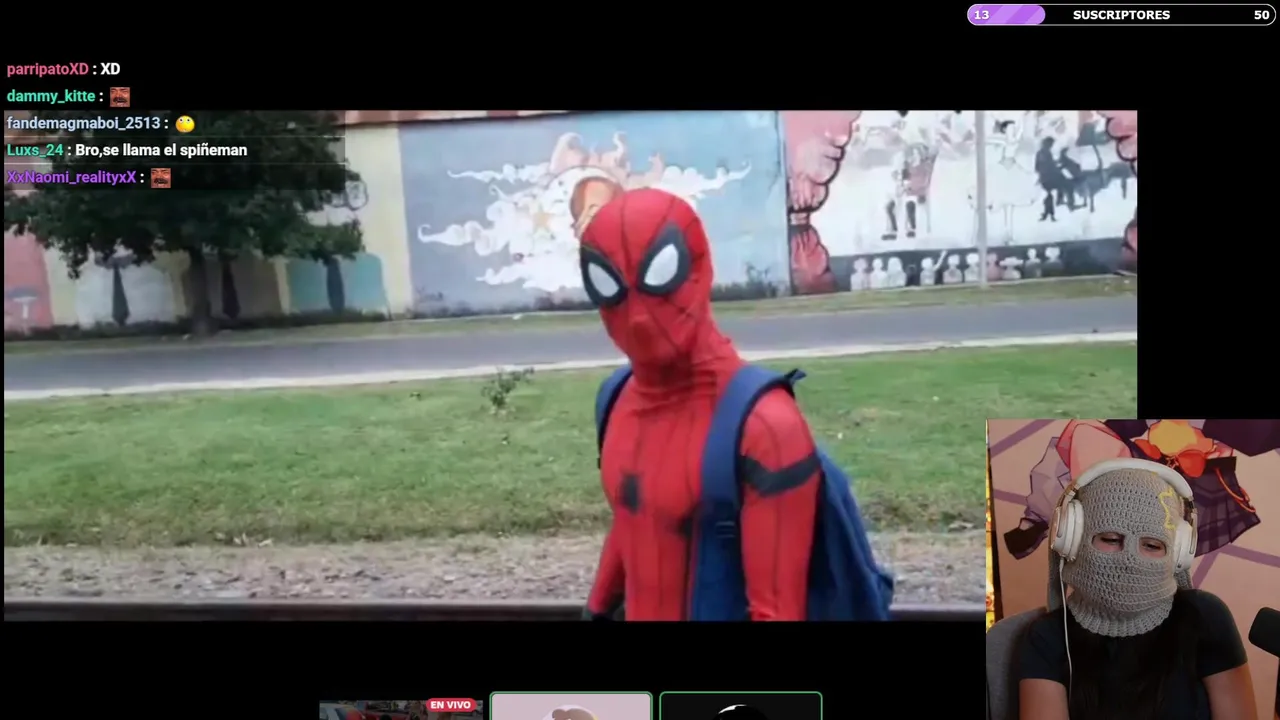Click the message "Bro,se llama el spiñeman"

pyautogui.click(x=161, y=150)
